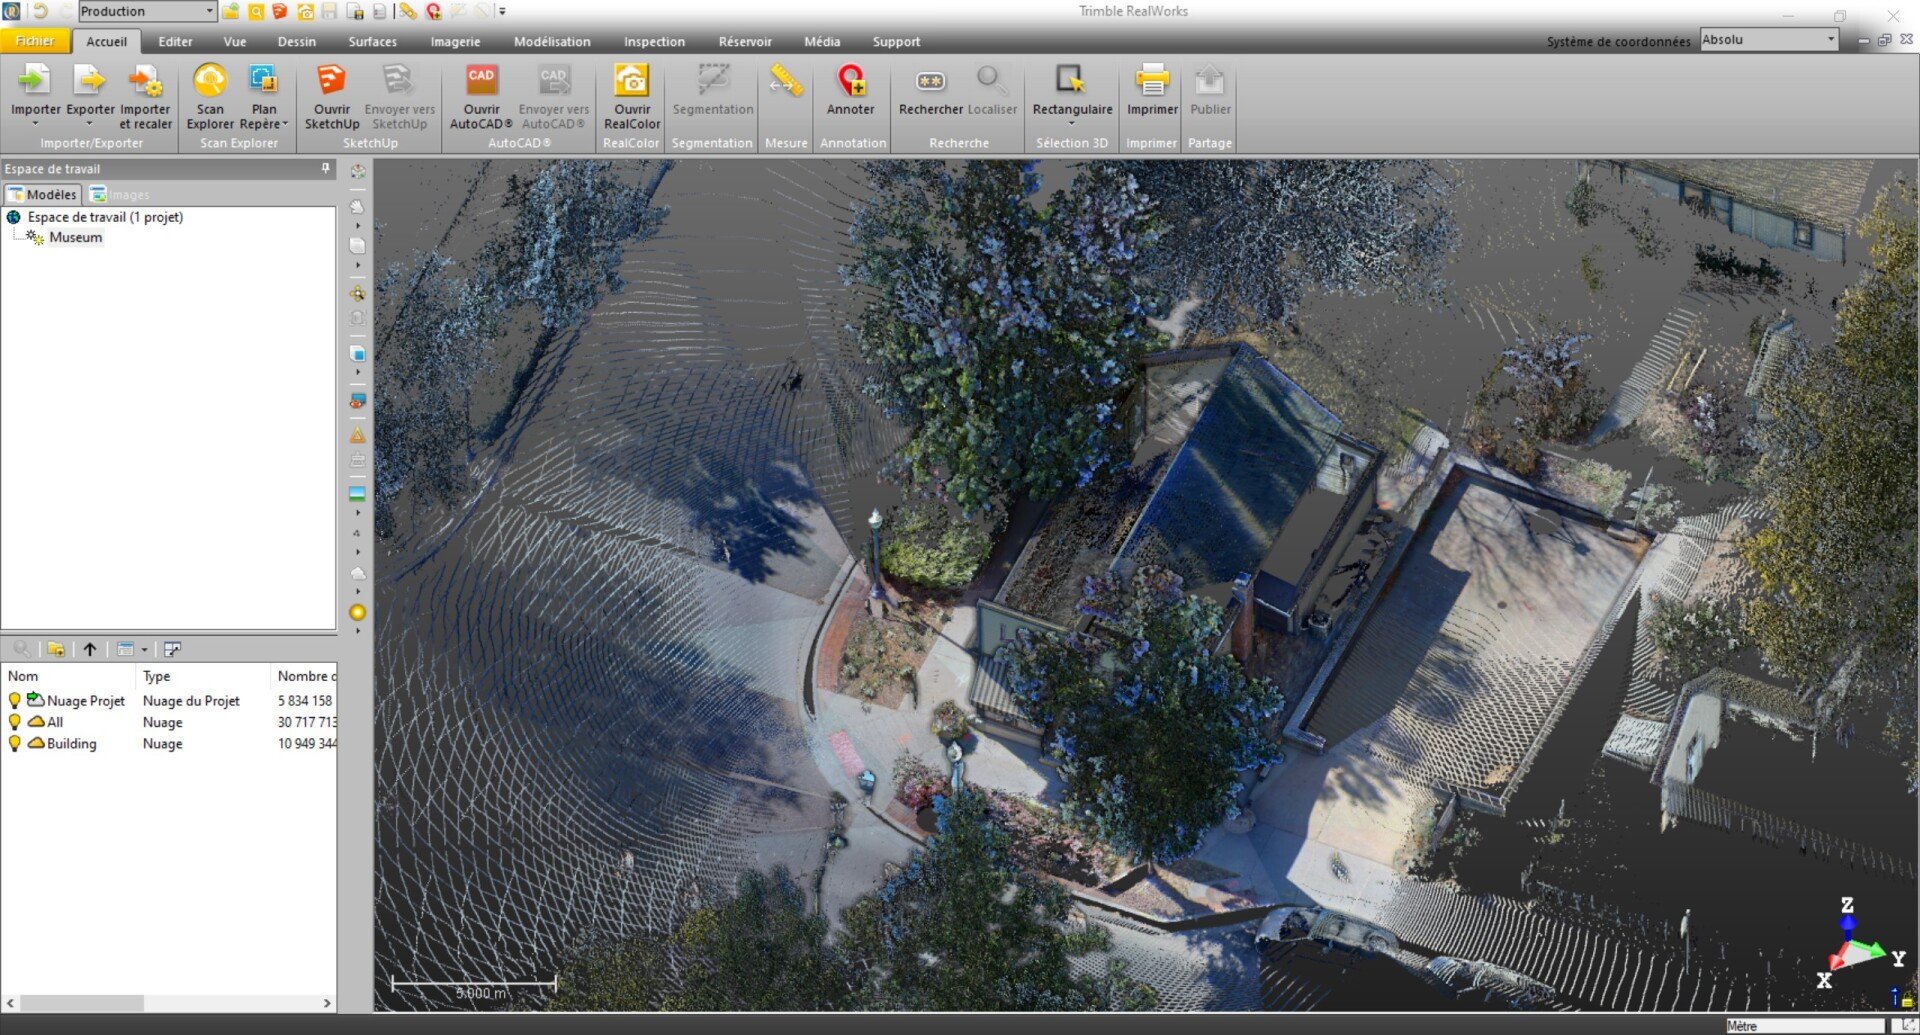Screen dimensions: 1920x1035
Task: Open the RealColor tool
Action: tap(631, 82)
